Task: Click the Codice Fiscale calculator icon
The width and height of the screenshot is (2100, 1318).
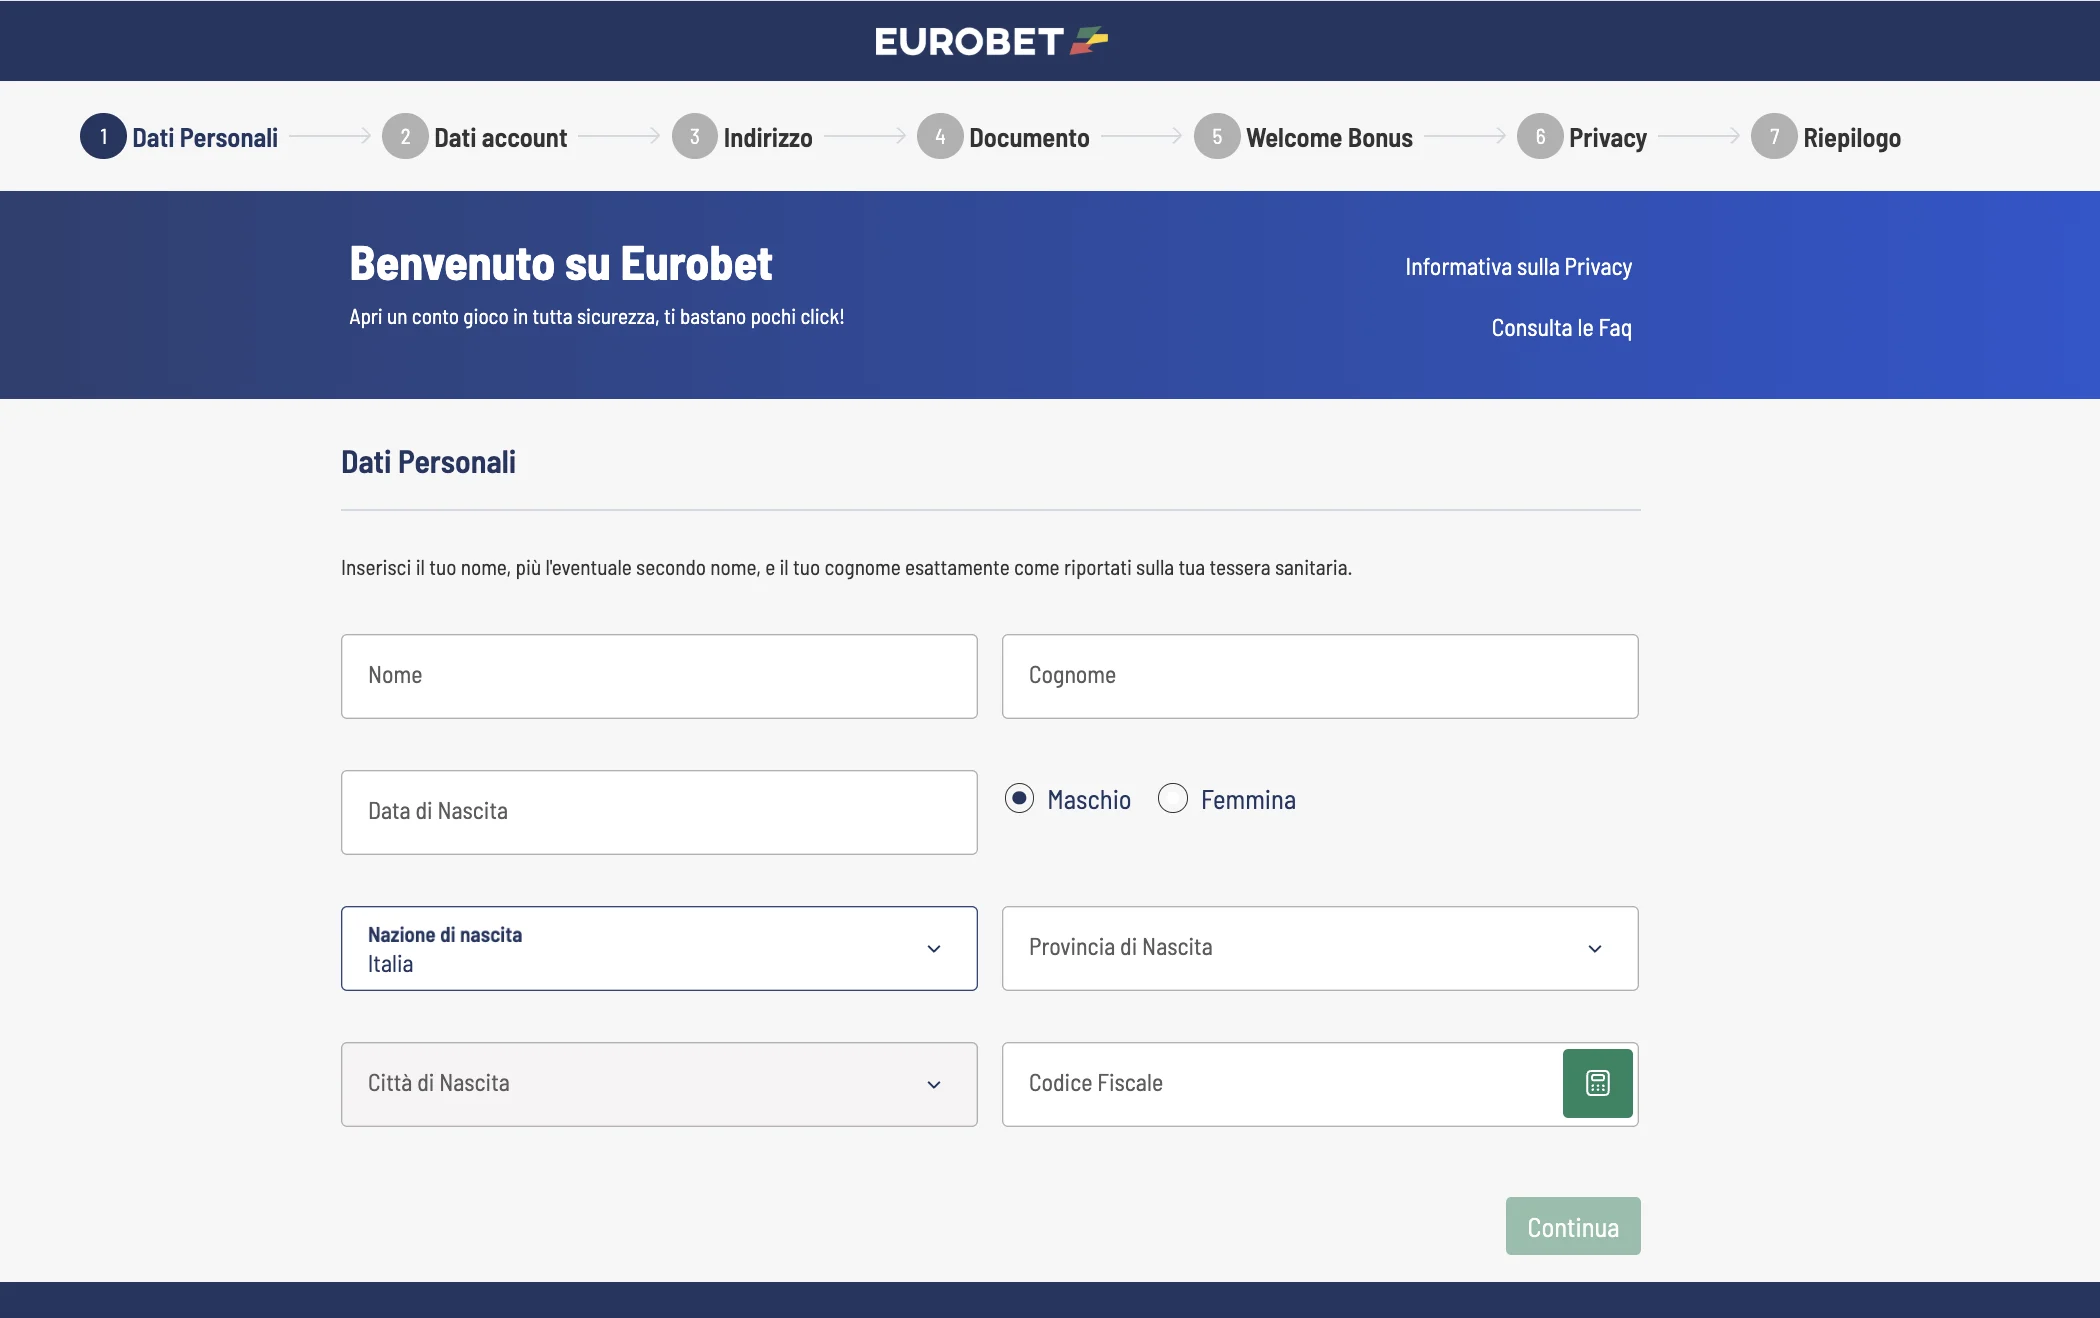Action: point(1596,1083)
